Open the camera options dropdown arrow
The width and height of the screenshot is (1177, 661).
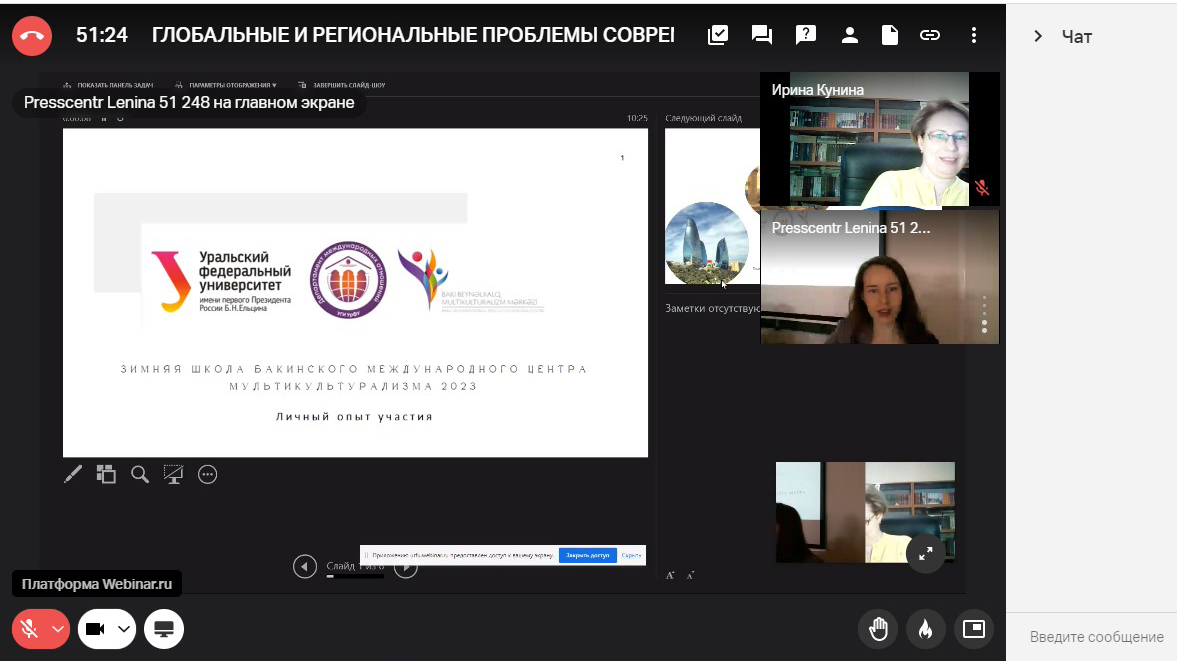[124, 629]
